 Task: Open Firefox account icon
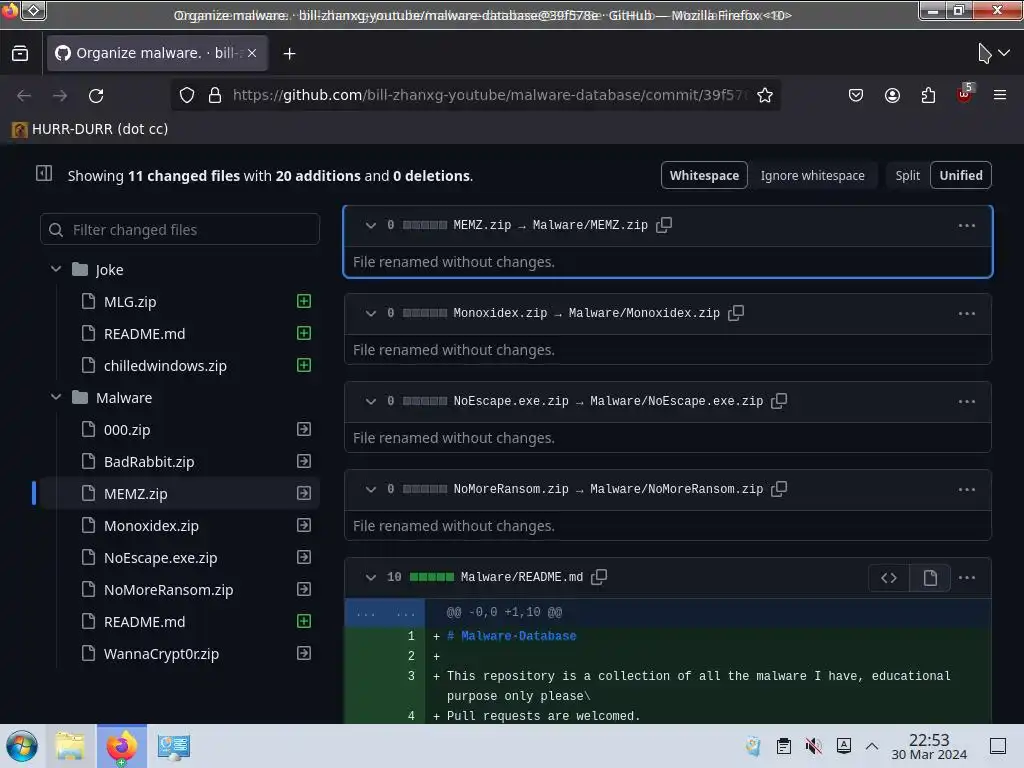pyautogui.click(x=892, y=95)
